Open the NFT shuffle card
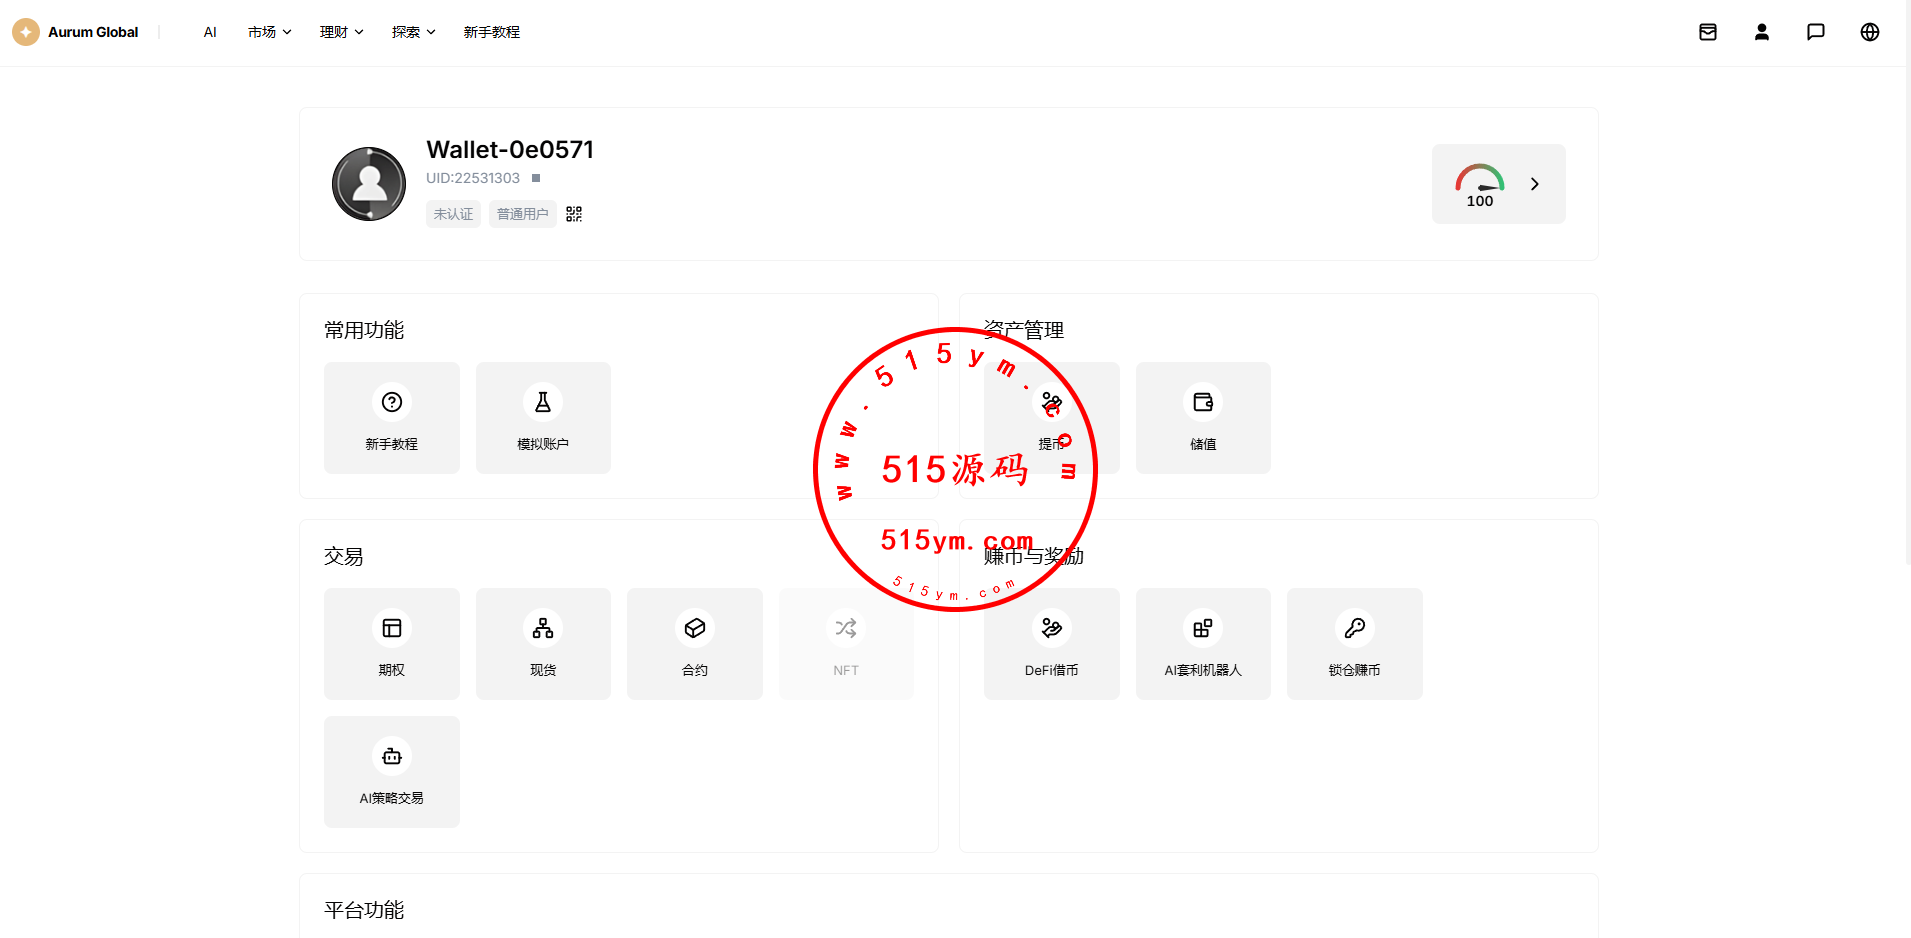This screenshot has width=1911, height=938. (x=846, y=644)
